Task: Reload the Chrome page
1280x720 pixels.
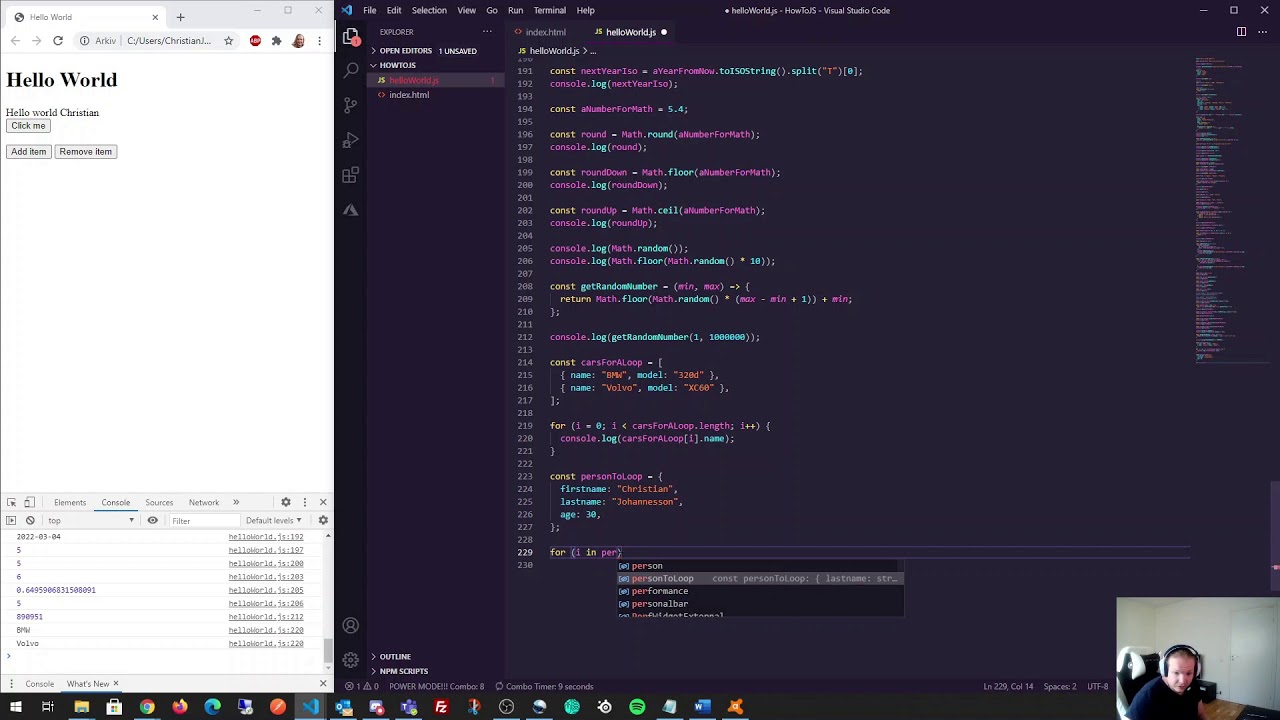Action: (58, 41)
